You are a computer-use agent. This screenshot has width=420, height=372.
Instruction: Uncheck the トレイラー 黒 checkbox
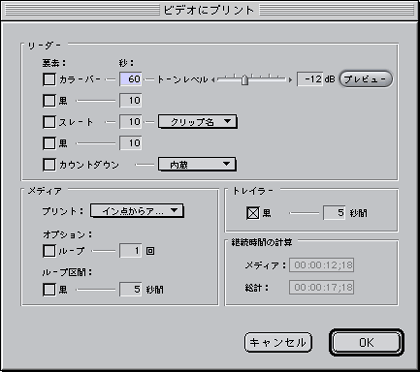tap(253, 213)
